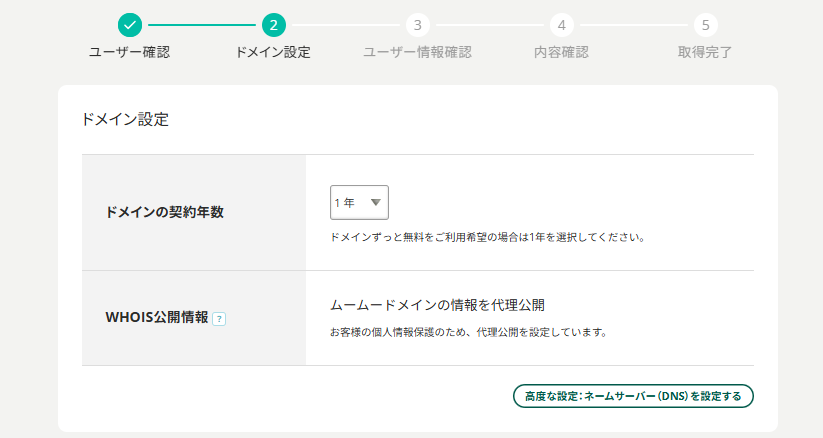Viewport: 823px width, 438px height.
Task: Open the WHOIS公開情報 help question mark
Action: pyautogui.click(x=219, y=319)
